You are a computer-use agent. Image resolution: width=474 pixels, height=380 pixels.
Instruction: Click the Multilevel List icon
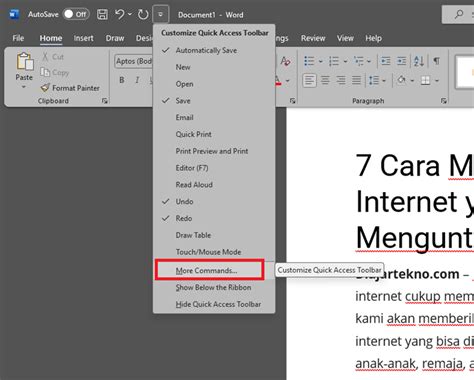359,61
